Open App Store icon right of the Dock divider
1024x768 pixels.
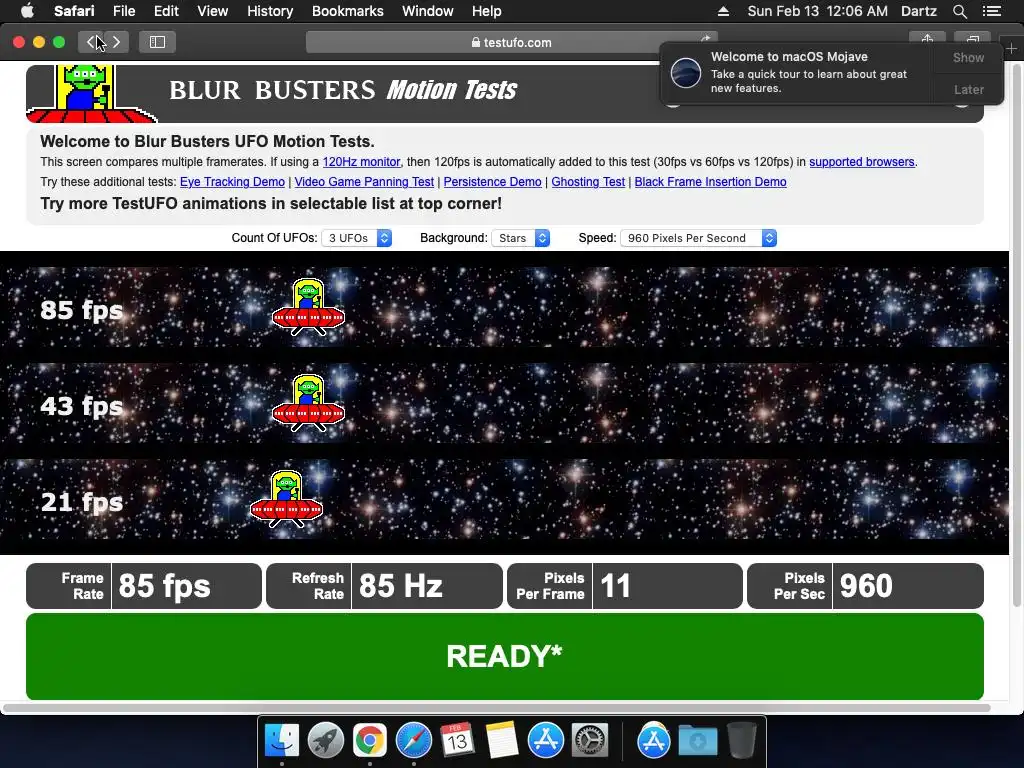[x=654, y=741]
